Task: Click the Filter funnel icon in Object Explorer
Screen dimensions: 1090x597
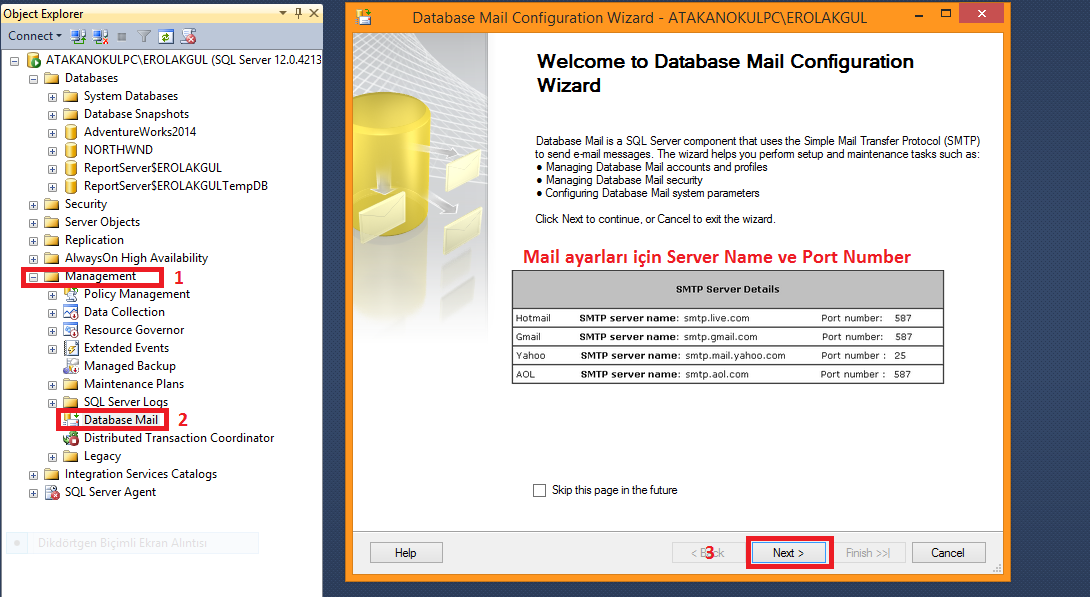Action: point(144,36)
